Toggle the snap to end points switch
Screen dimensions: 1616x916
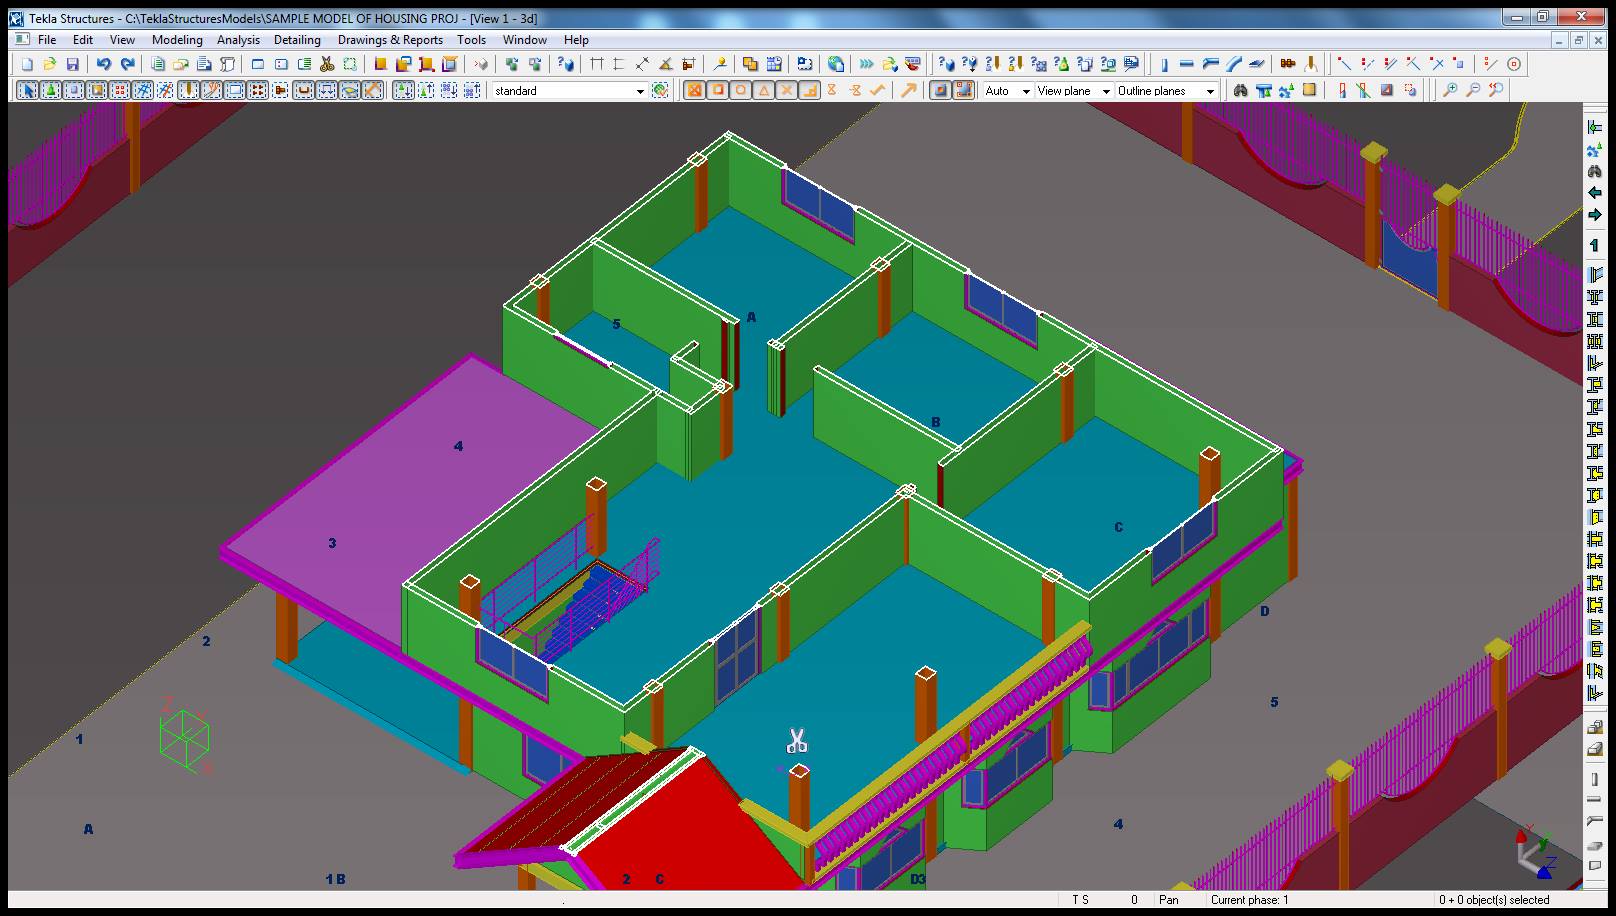[x=717, y=90]
